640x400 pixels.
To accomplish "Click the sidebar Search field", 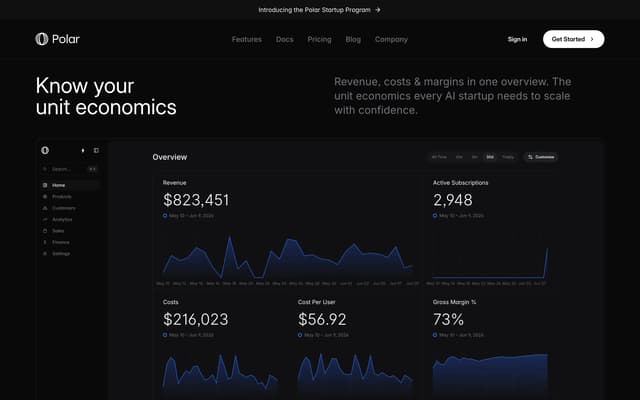I will click(x=70, y=169).
